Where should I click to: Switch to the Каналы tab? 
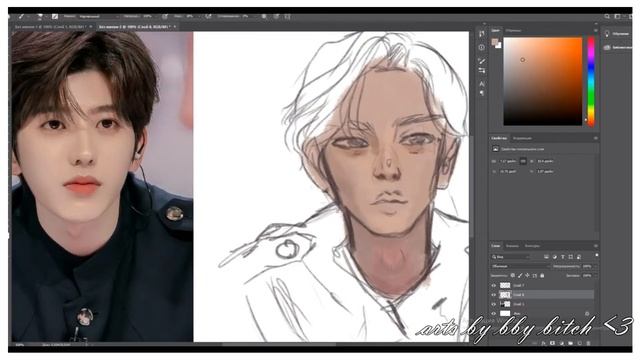512,246
